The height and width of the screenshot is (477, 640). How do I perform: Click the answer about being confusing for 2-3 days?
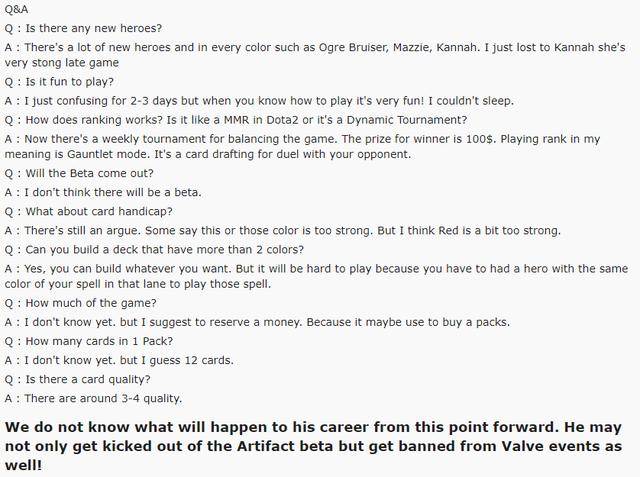(259, 101)
